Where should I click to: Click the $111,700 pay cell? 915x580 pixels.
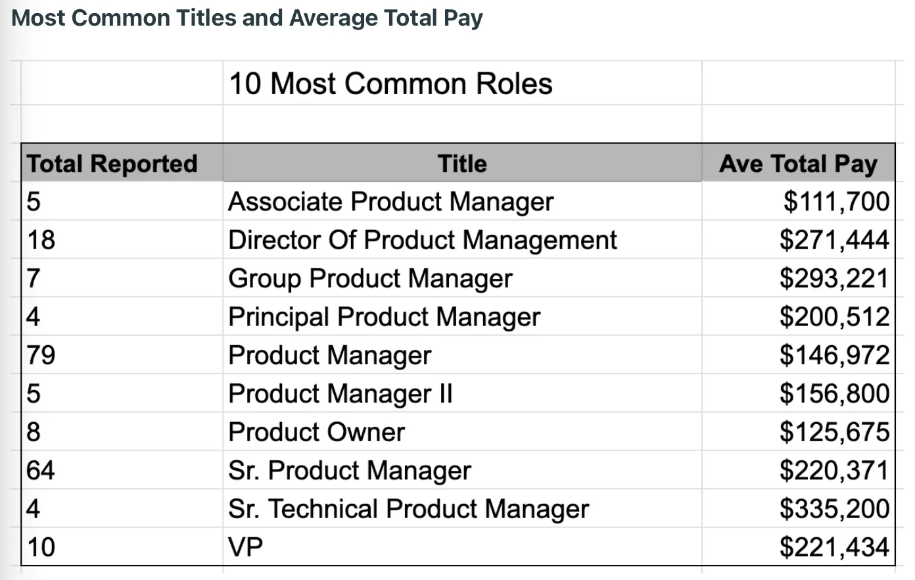click(x=798, y=201)
